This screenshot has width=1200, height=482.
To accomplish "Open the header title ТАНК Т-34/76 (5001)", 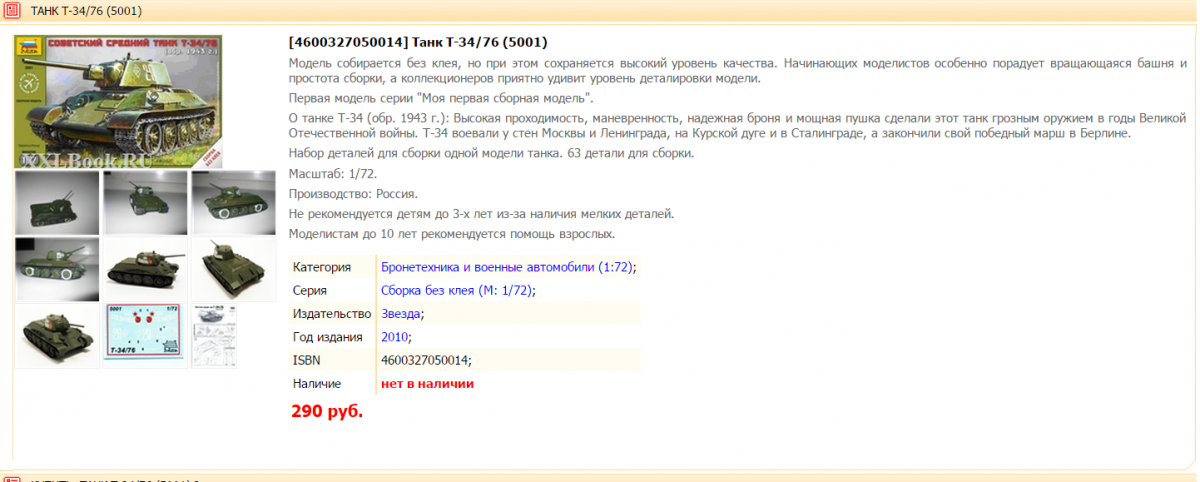I will [86, 11].
